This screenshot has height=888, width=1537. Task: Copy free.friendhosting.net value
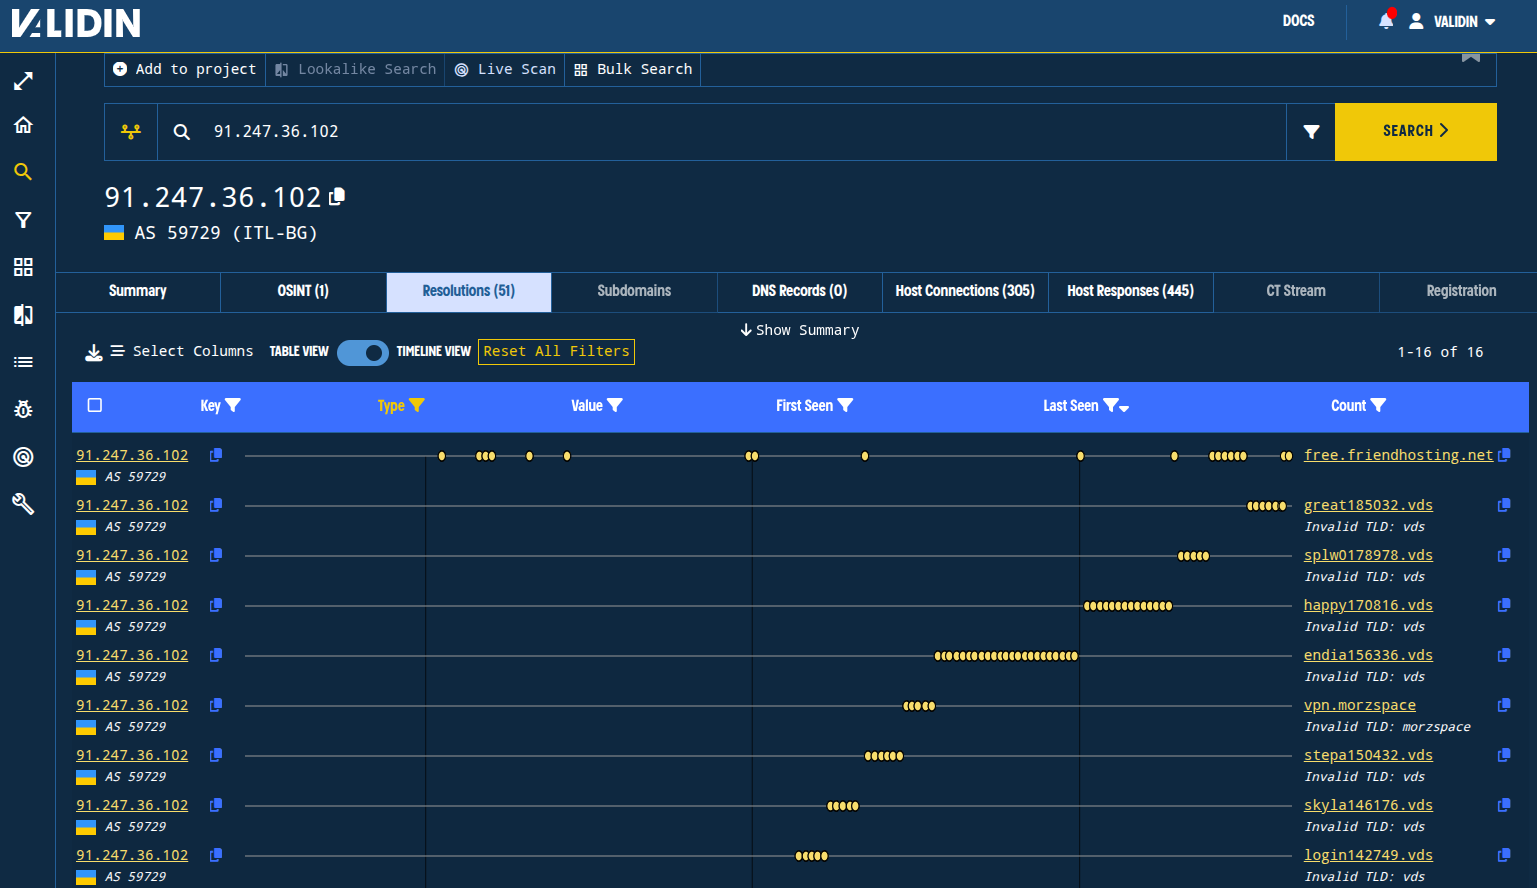coord(1504,455)
